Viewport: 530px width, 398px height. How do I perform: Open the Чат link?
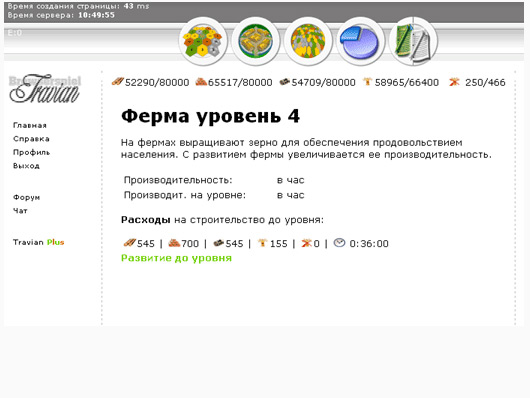(x=20, y=211)
